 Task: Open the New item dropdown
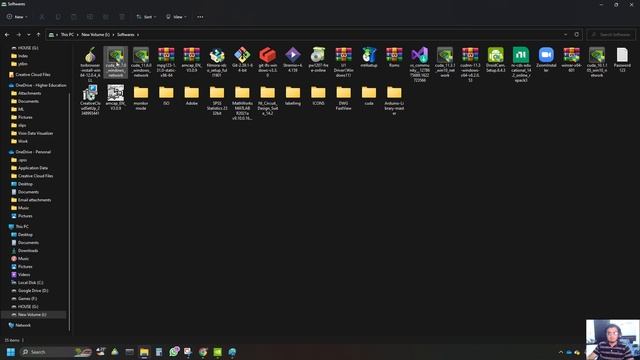click(17, 17)
